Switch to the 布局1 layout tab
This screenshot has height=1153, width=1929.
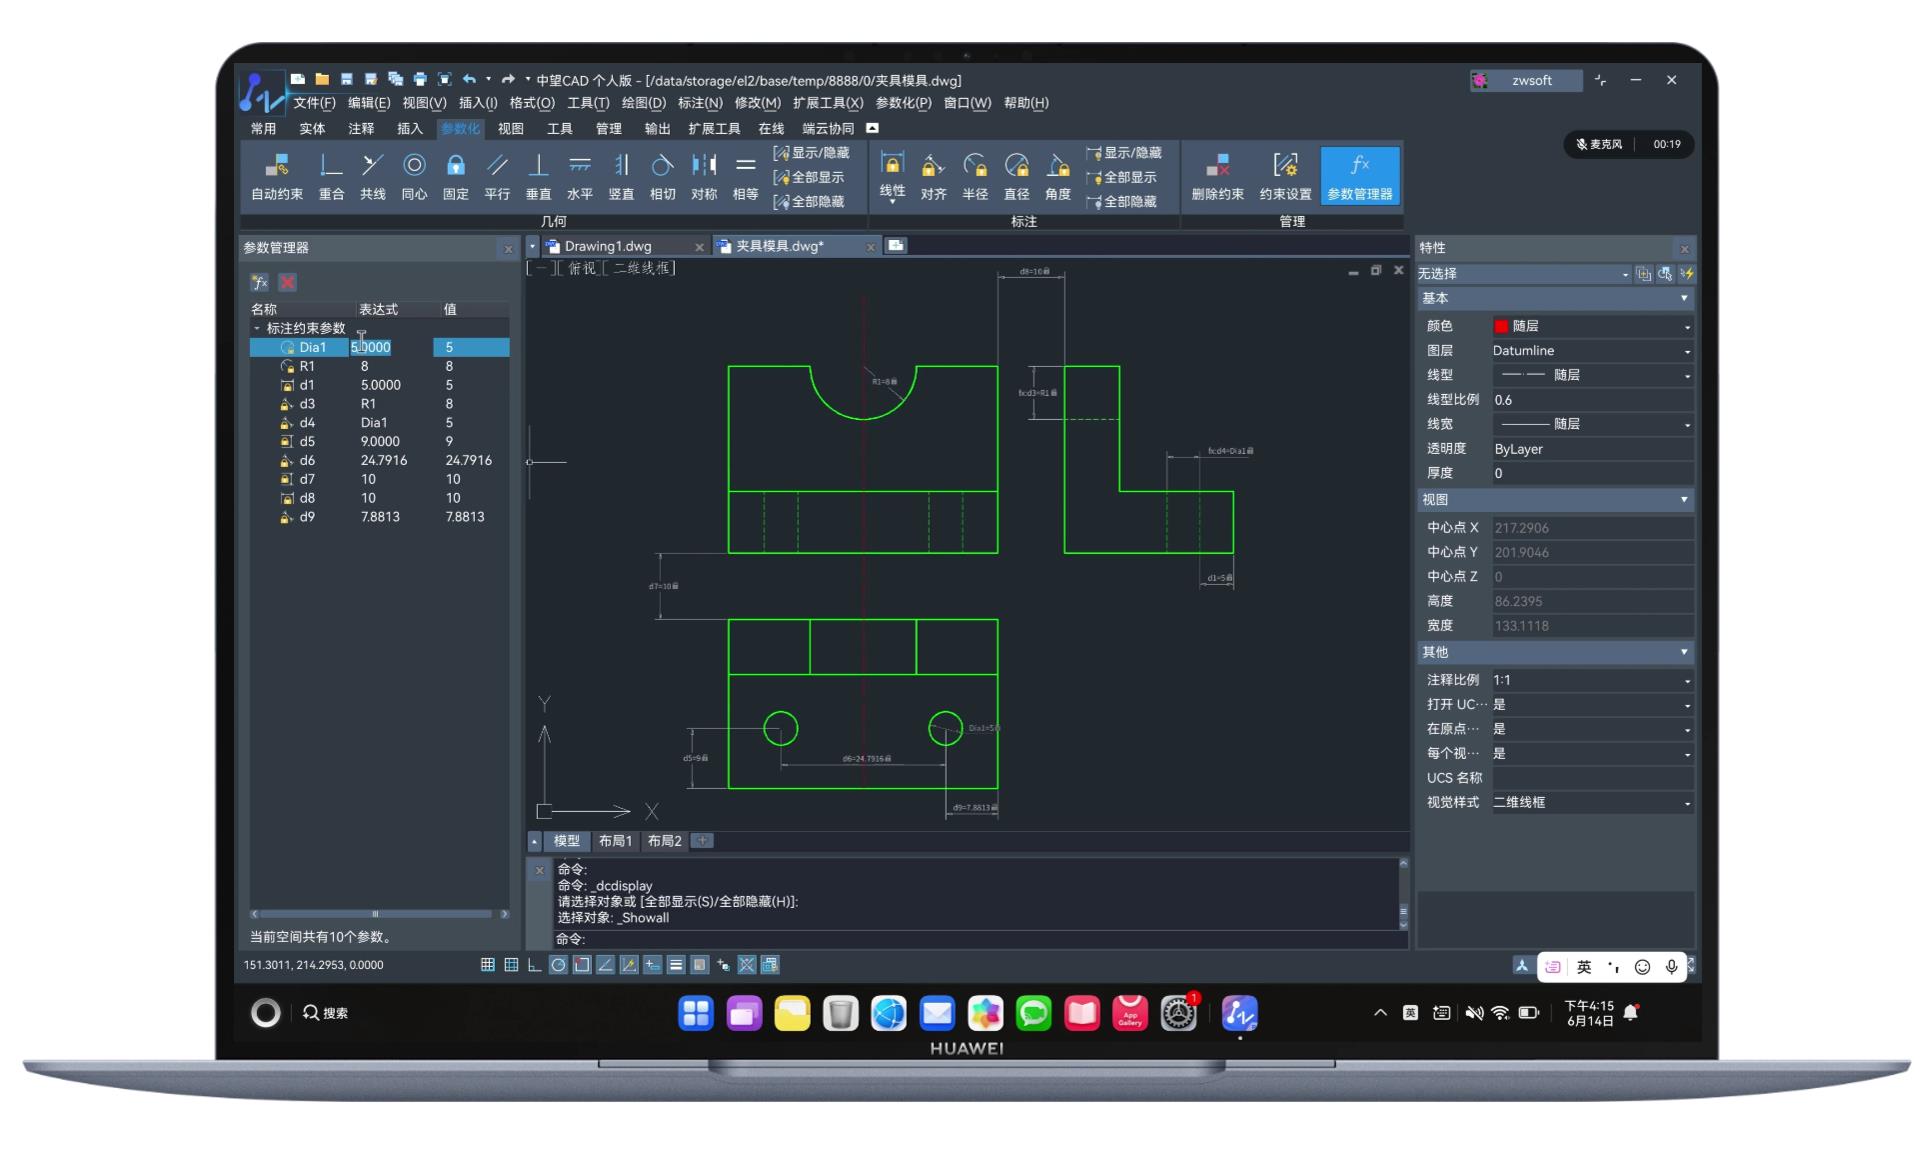click(615, 841)
